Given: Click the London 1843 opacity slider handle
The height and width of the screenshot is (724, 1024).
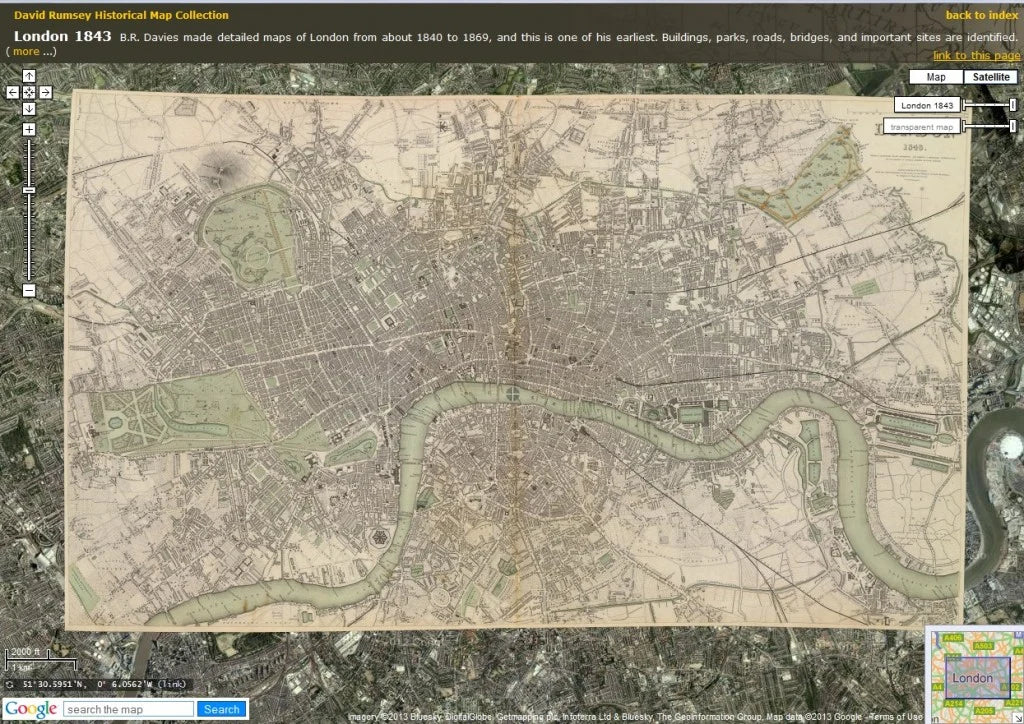Looking at the screenshot, I should coord(1013,105).
